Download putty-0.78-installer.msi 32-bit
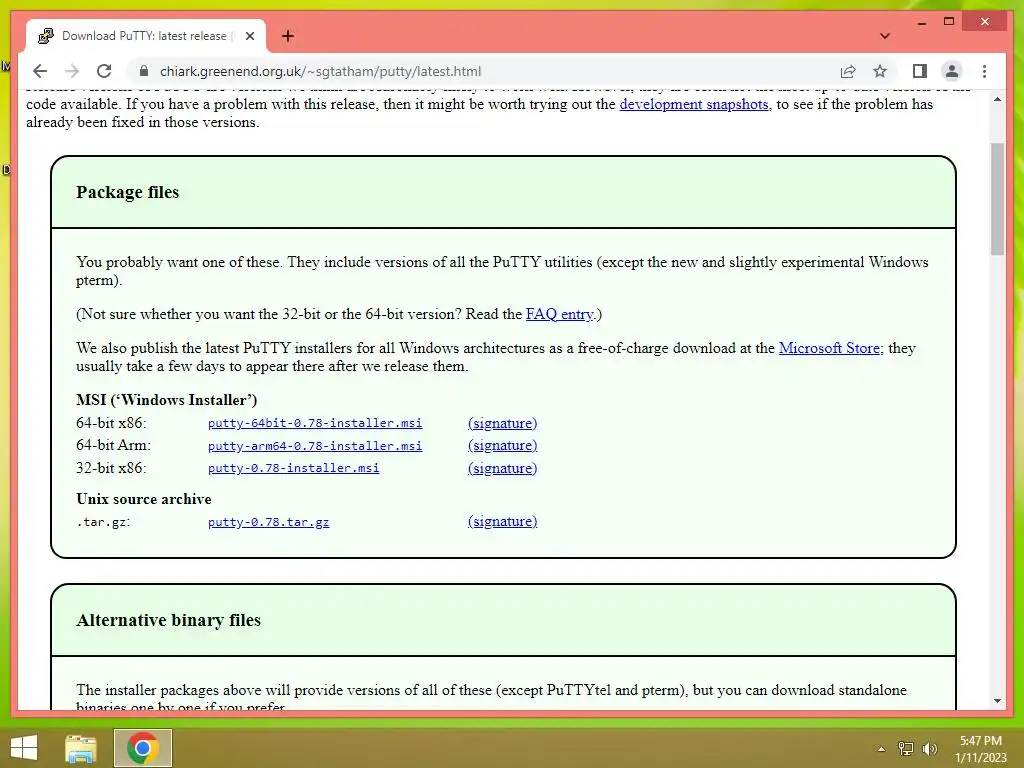Screen dimensions: 1024x768 pos(293,468)
